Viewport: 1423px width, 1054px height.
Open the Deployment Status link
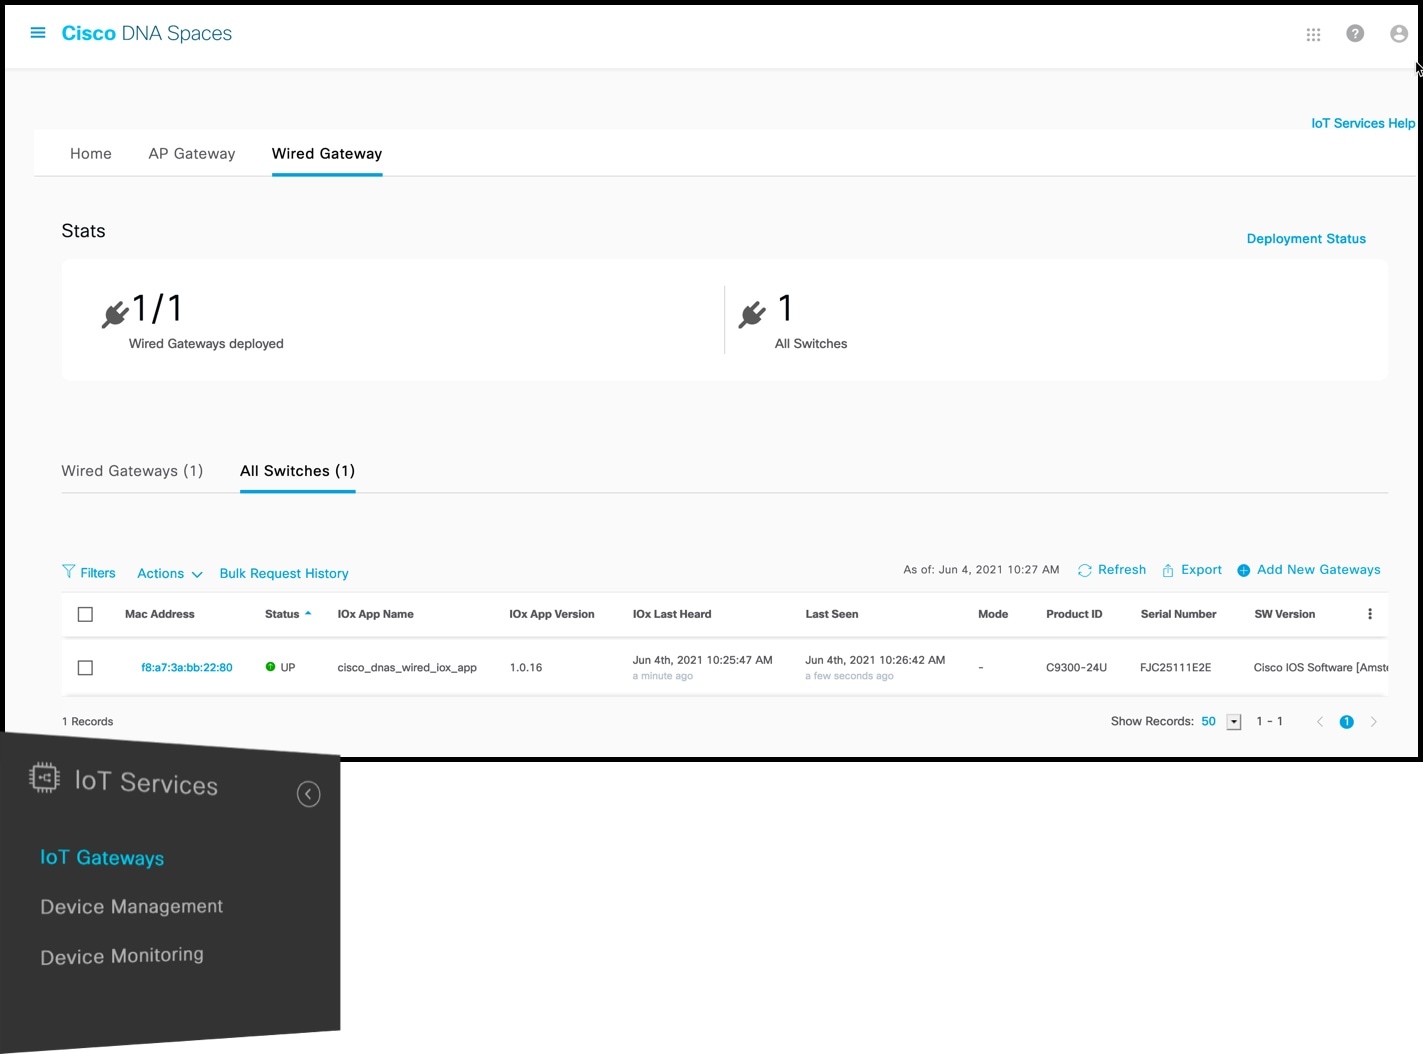coord(1306,238)
